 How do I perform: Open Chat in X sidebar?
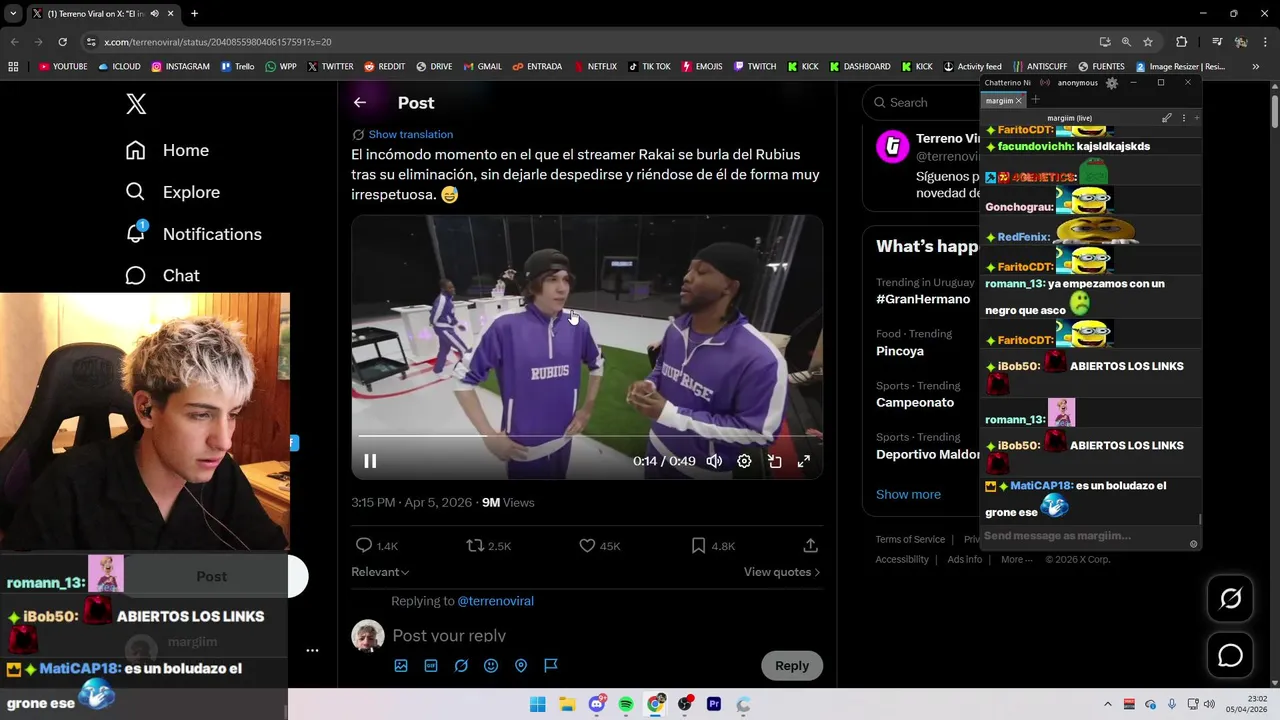[162, 275]
